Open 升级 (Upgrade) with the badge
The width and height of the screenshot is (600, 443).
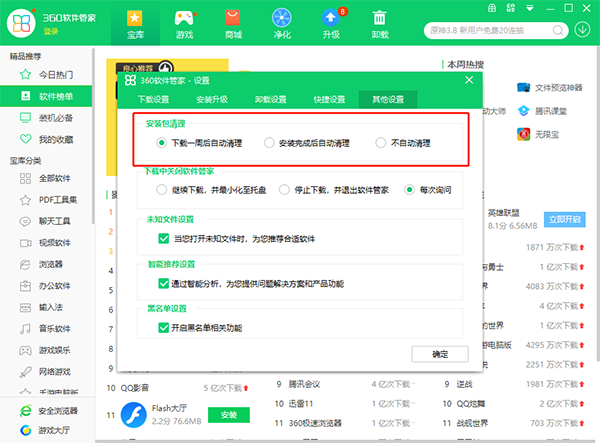(331, 24)
